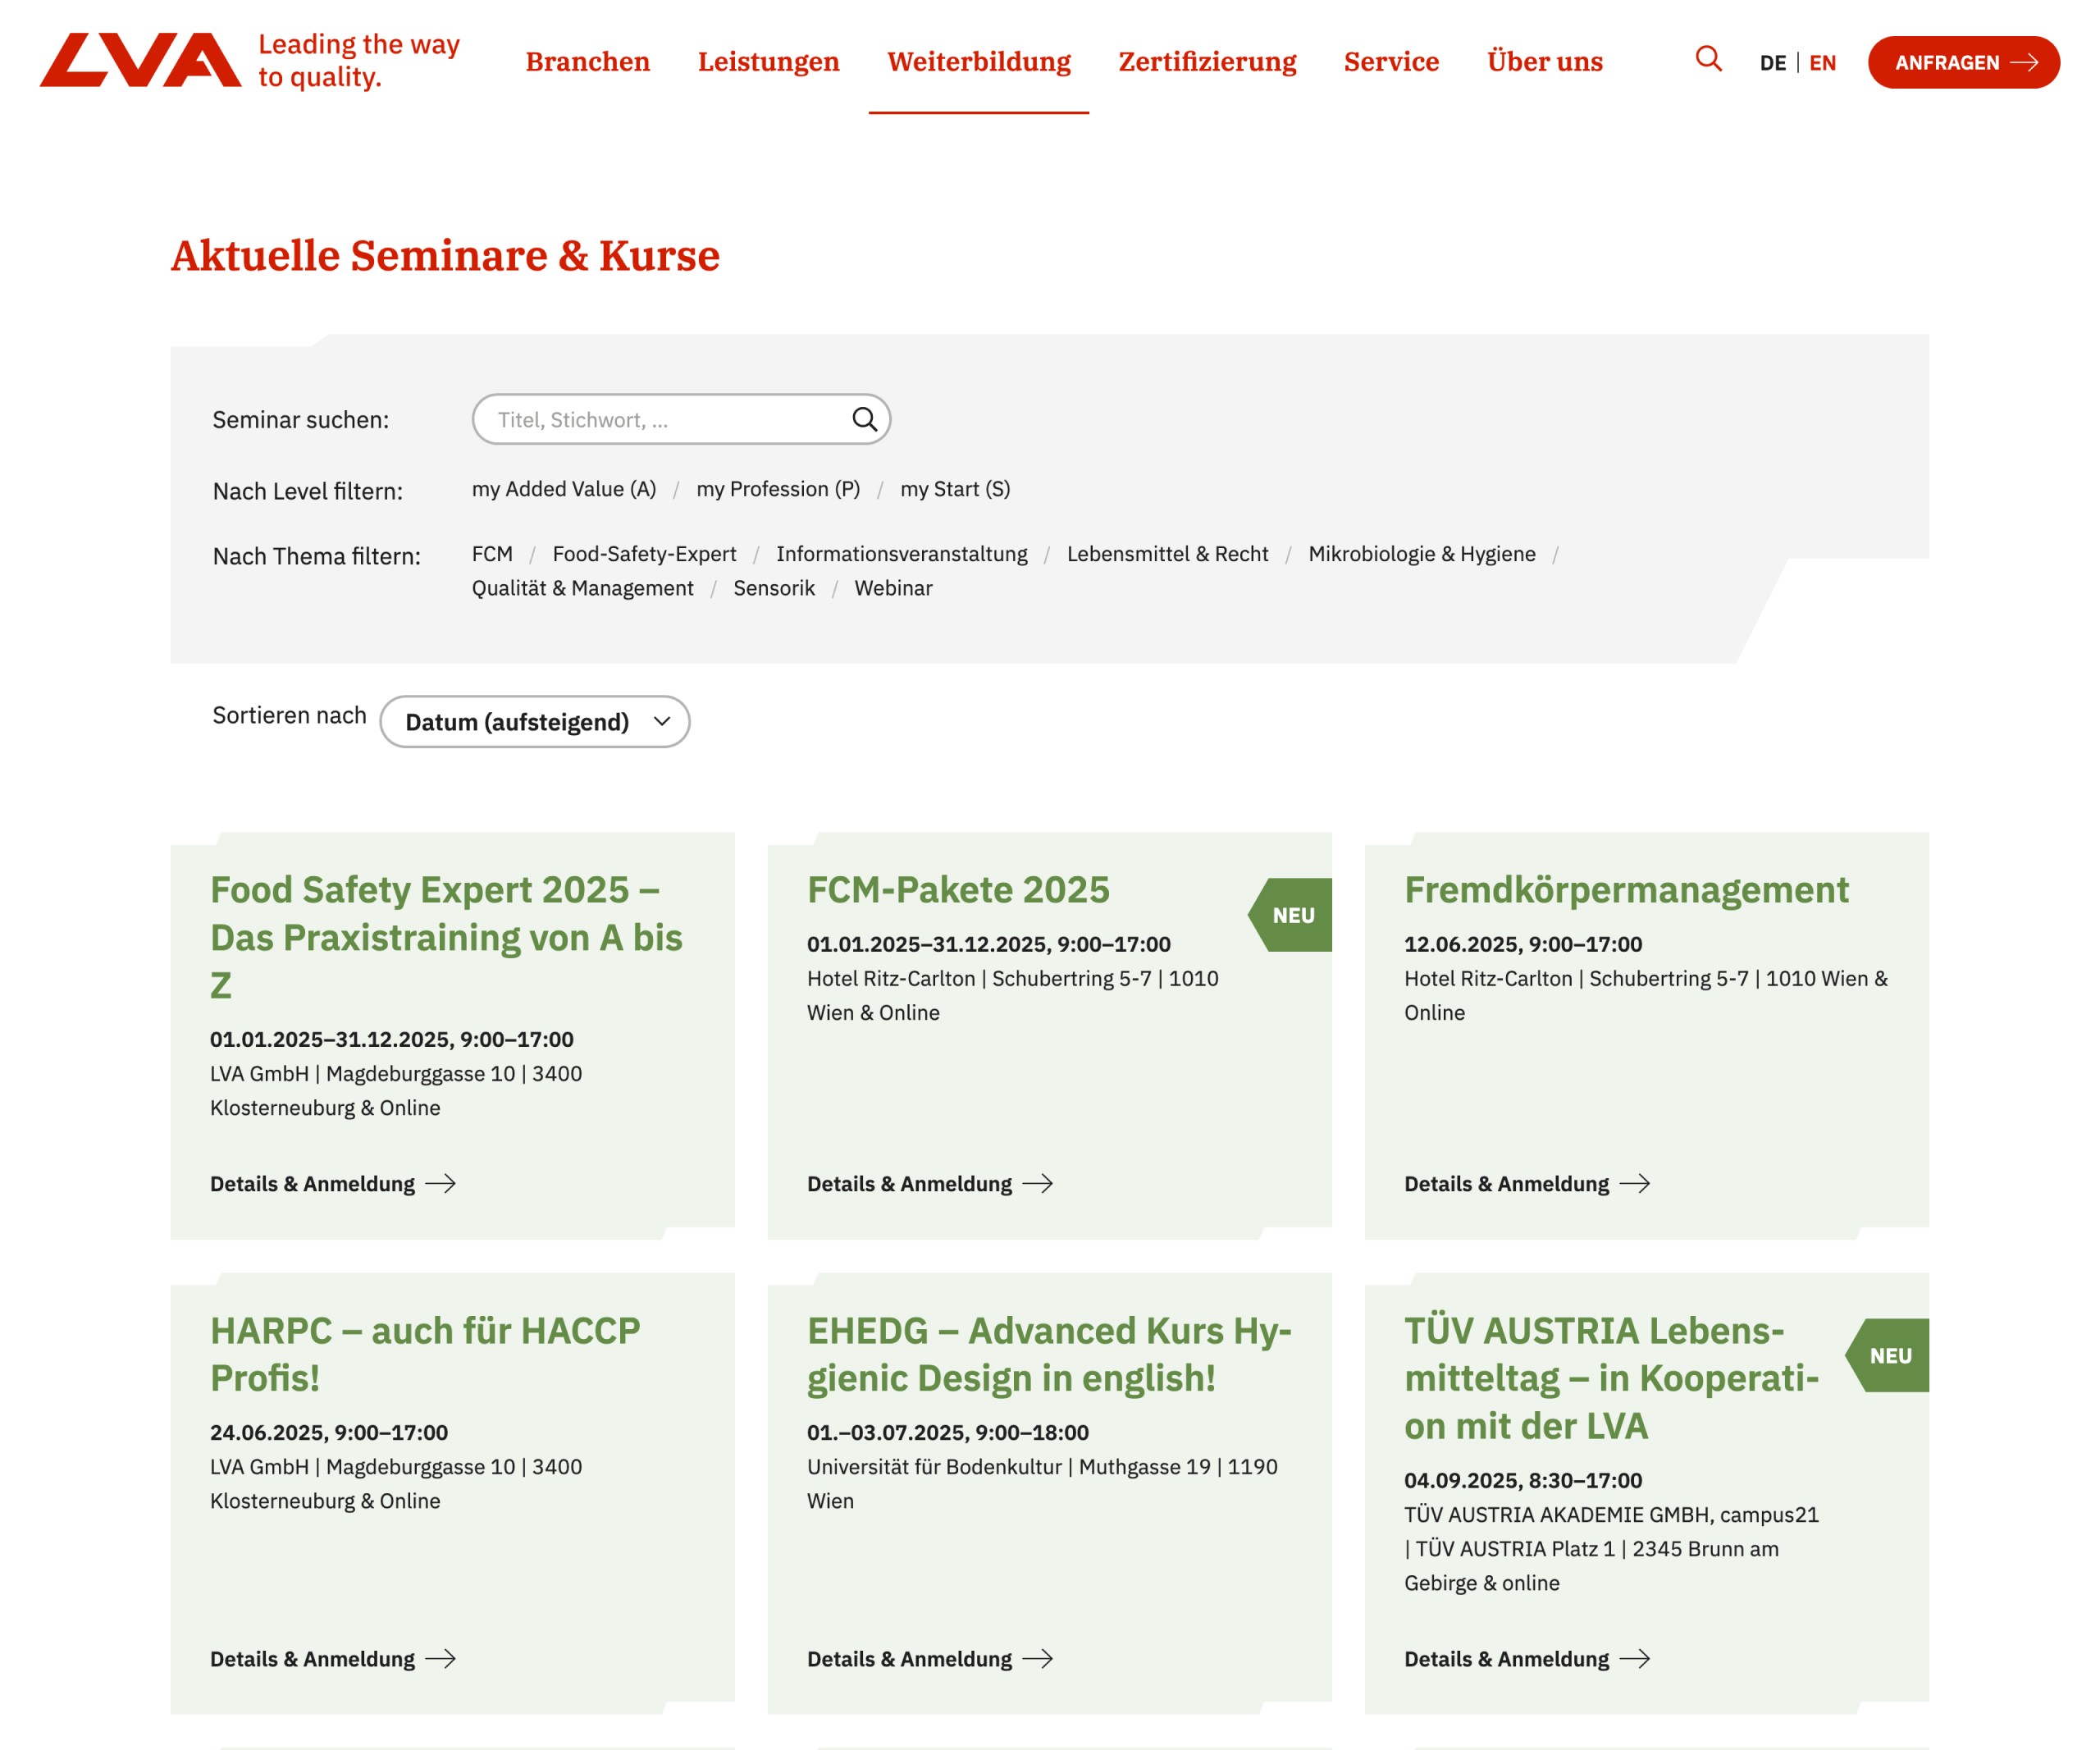Filter by topic Mikrobiologie & Hygiene
The image size is (2100, 1750).
coord(1421,554)
